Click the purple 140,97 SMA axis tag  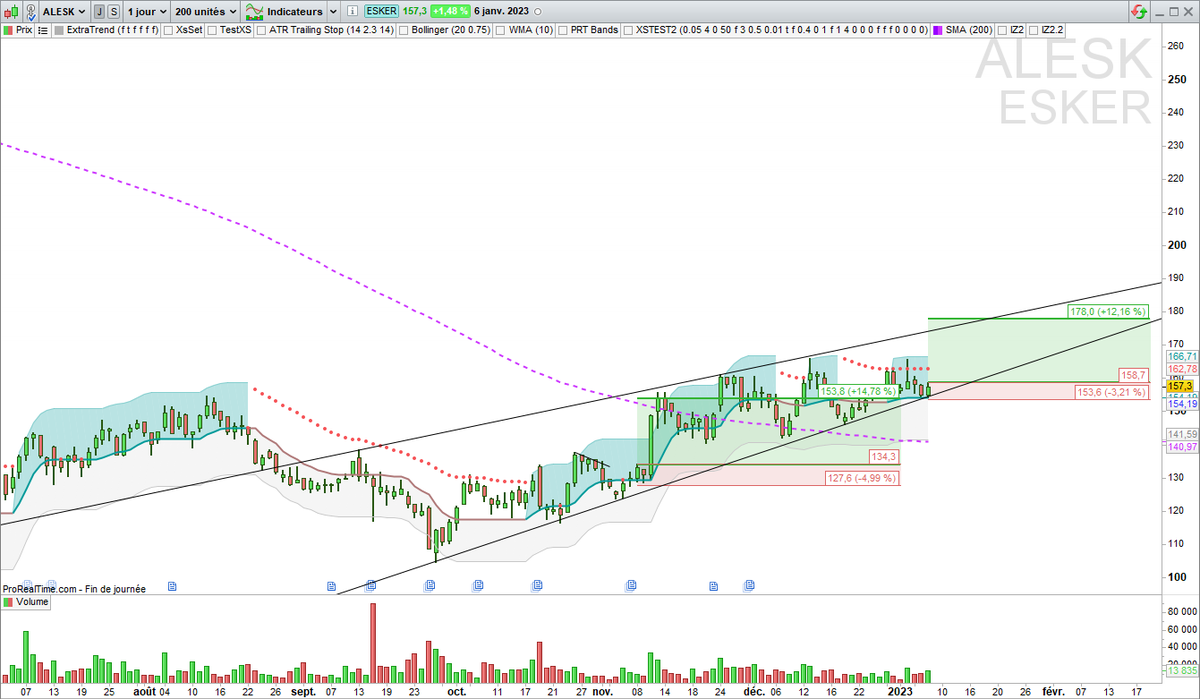pos(1182,447)
